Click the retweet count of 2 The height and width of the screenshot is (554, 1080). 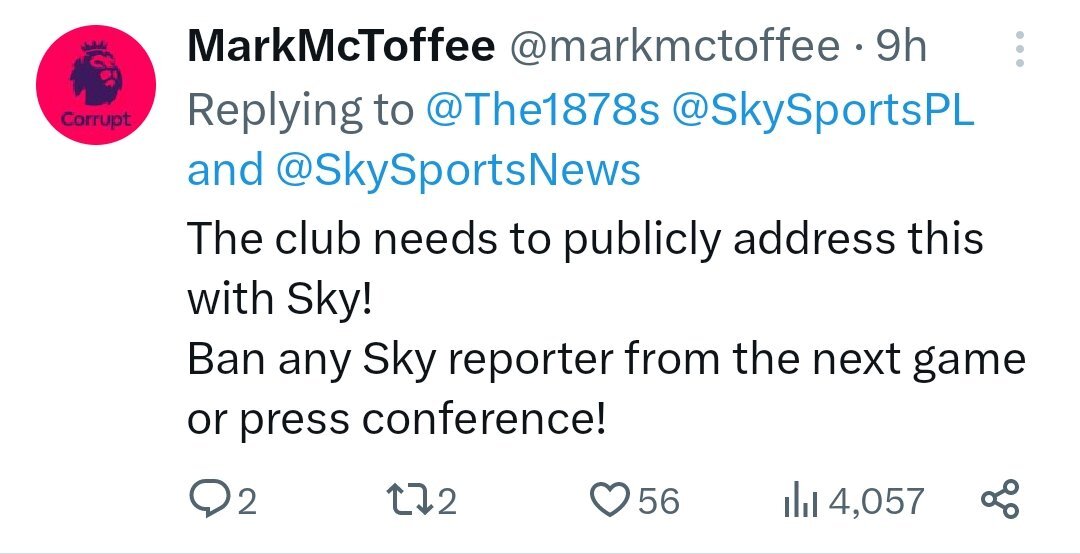click(x=447, y=502)
